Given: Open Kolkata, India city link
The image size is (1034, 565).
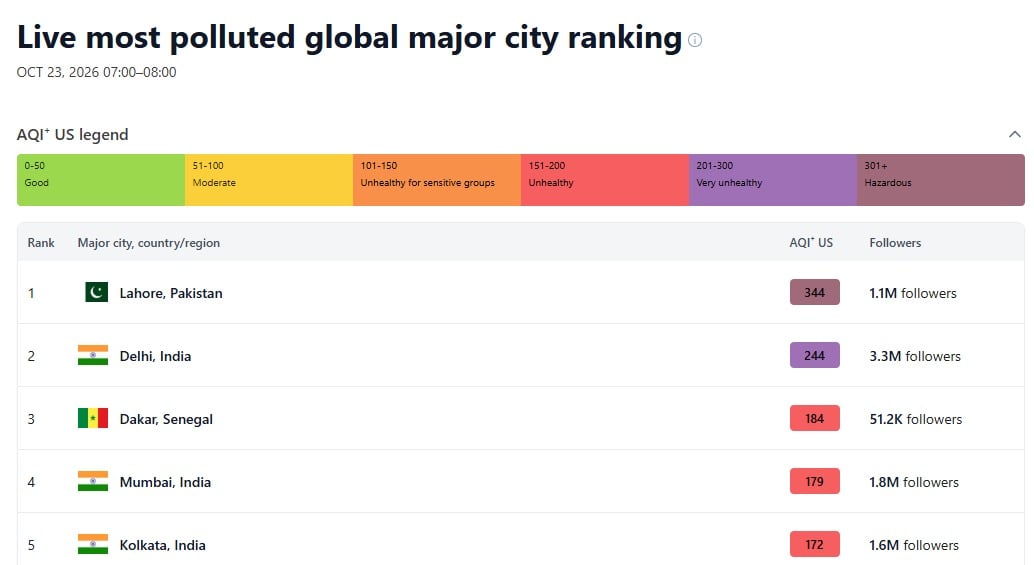Looking at the screenshot, I should pos(162,545).
